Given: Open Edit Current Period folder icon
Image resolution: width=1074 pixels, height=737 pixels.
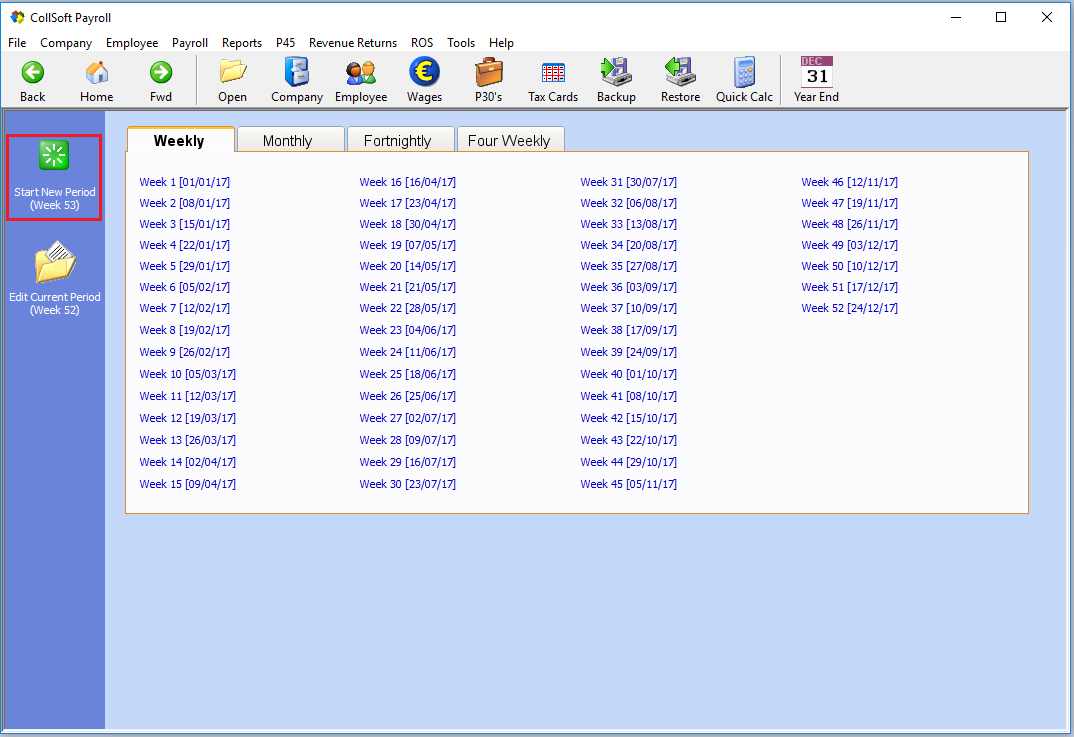Looking at the screenshot, I should (54, 264).
